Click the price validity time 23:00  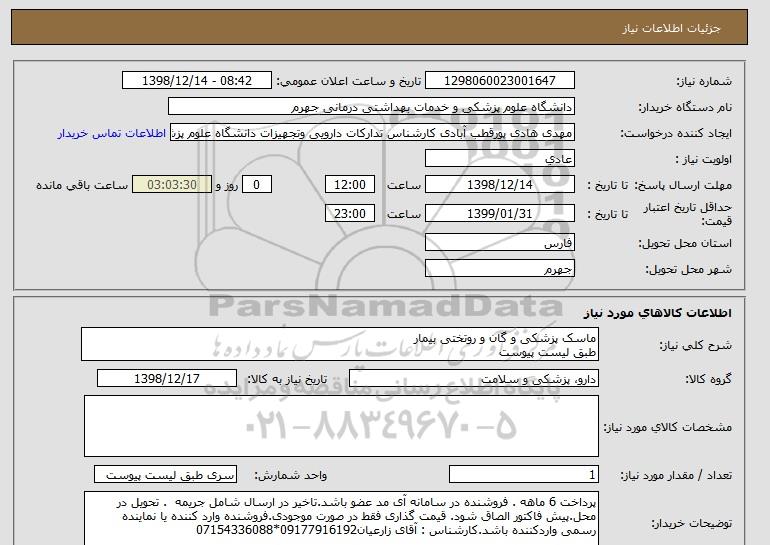[350, 214]
